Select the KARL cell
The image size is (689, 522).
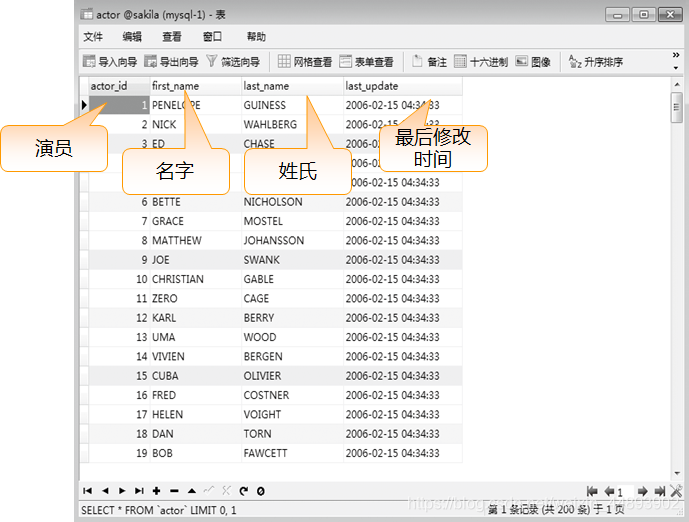[196, 318]
